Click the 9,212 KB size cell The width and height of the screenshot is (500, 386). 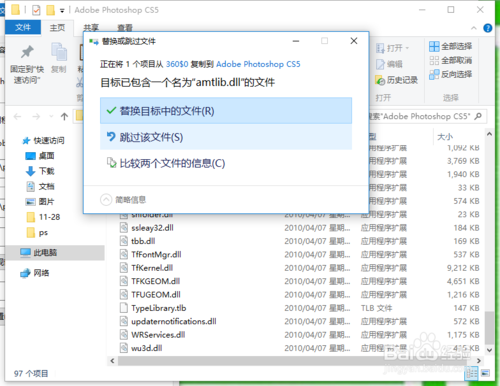tap(463, 268)
